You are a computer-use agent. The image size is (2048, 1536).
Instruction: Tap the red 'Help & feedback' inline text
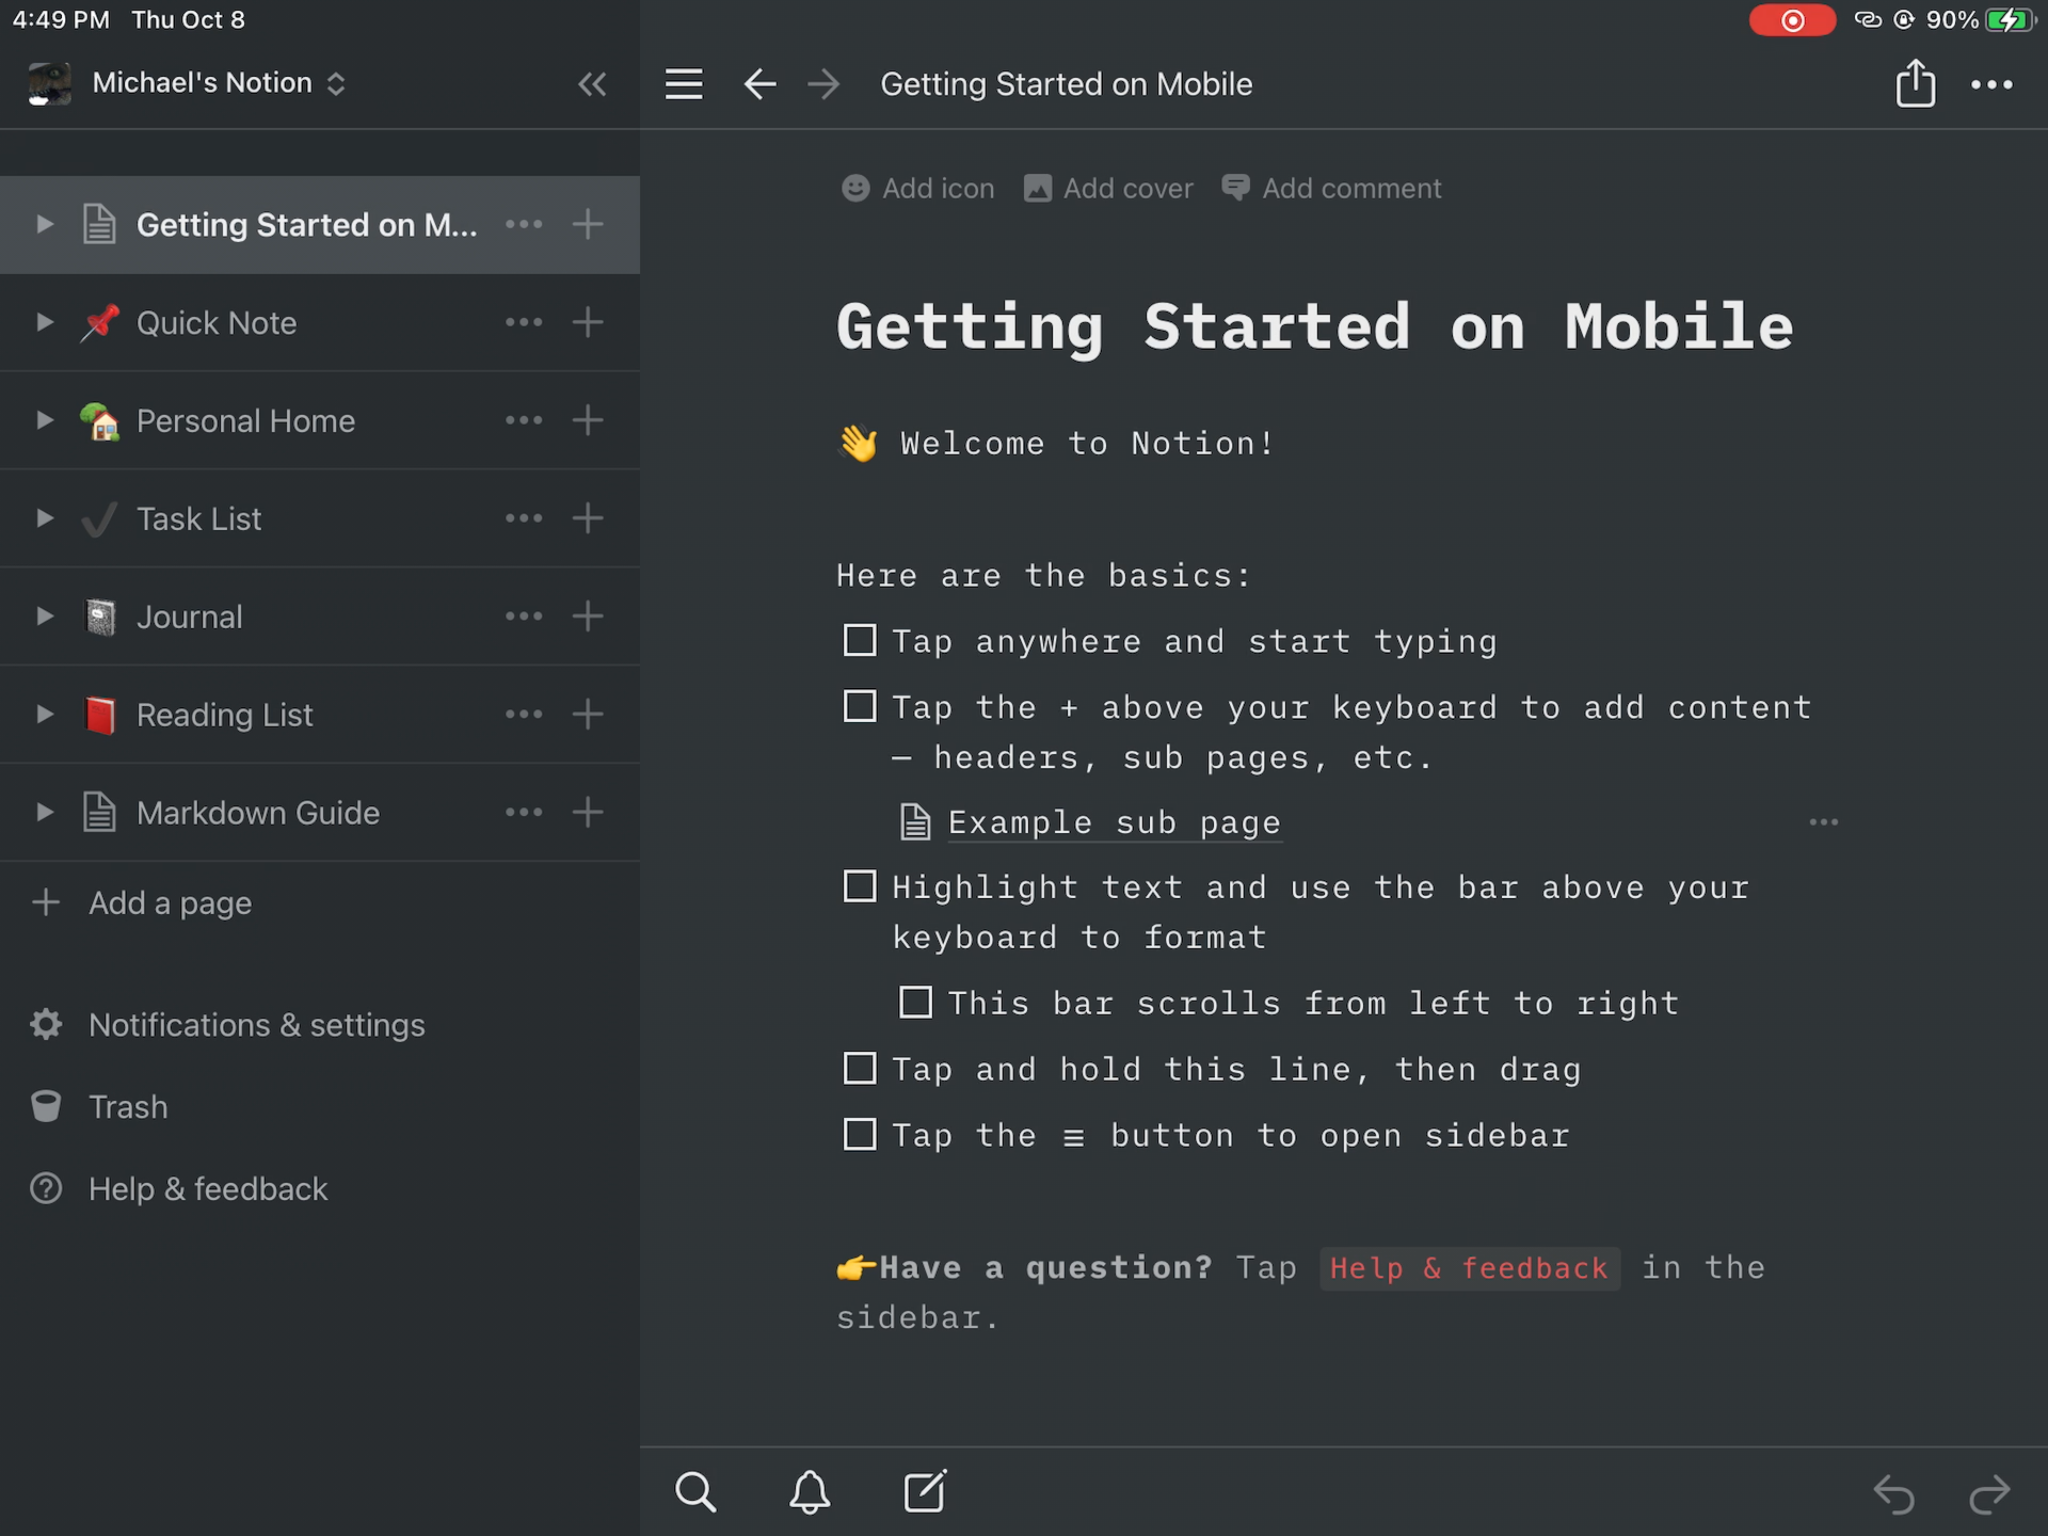[1470, 1268]
